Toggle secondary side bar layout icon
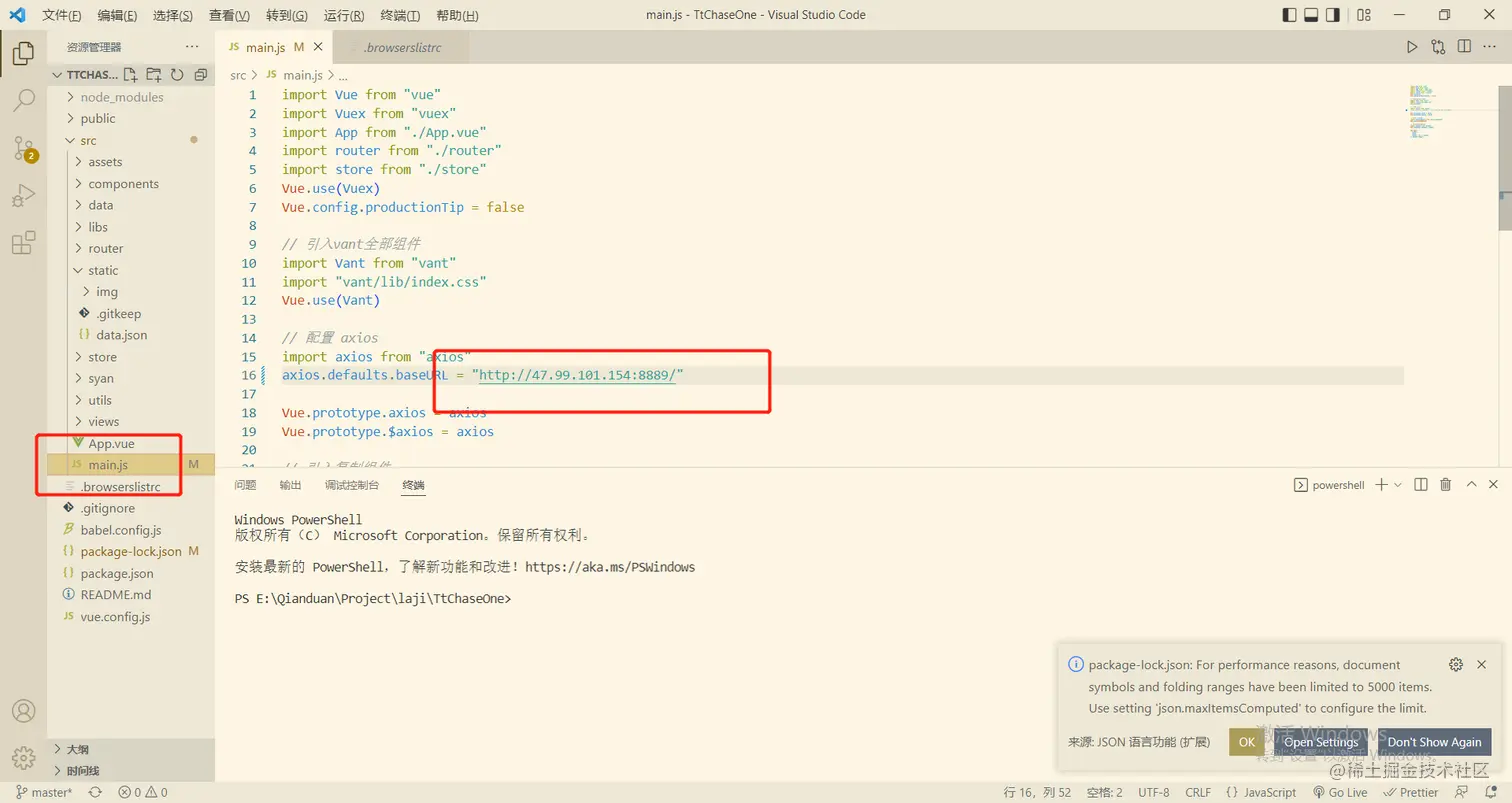1512x803 pixels. coord(1334,15)
